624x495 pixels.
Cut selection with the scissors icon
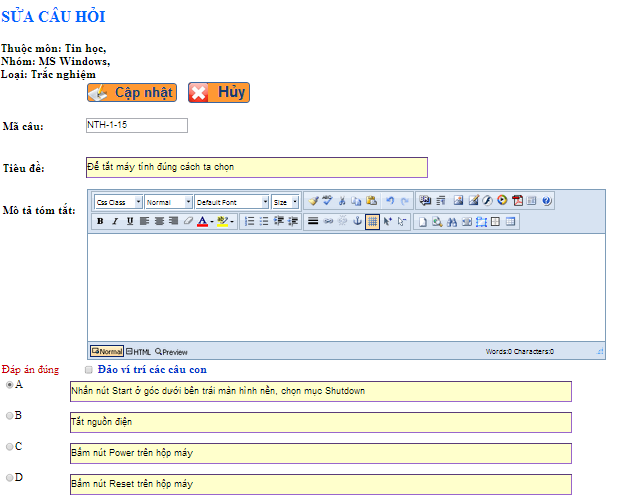click(342, 201)
